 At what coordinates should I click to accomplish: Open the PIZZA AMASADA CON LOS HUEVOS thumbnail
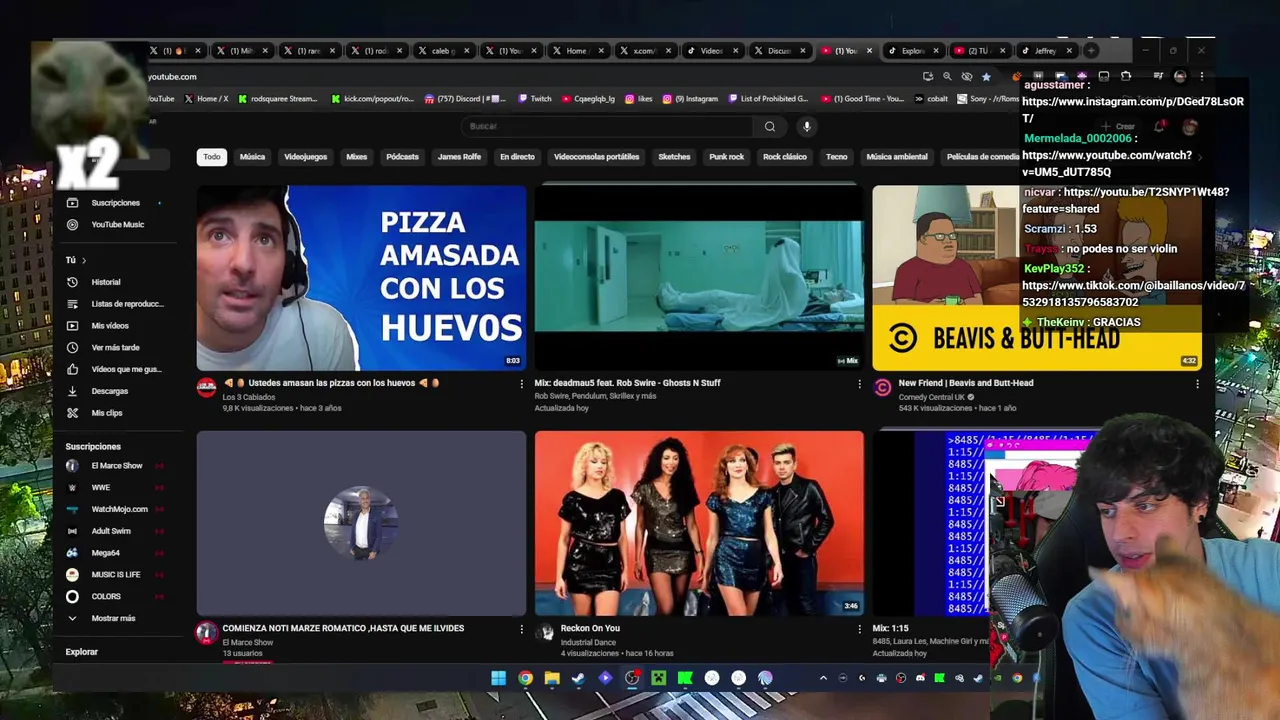(x=361, y=278)
